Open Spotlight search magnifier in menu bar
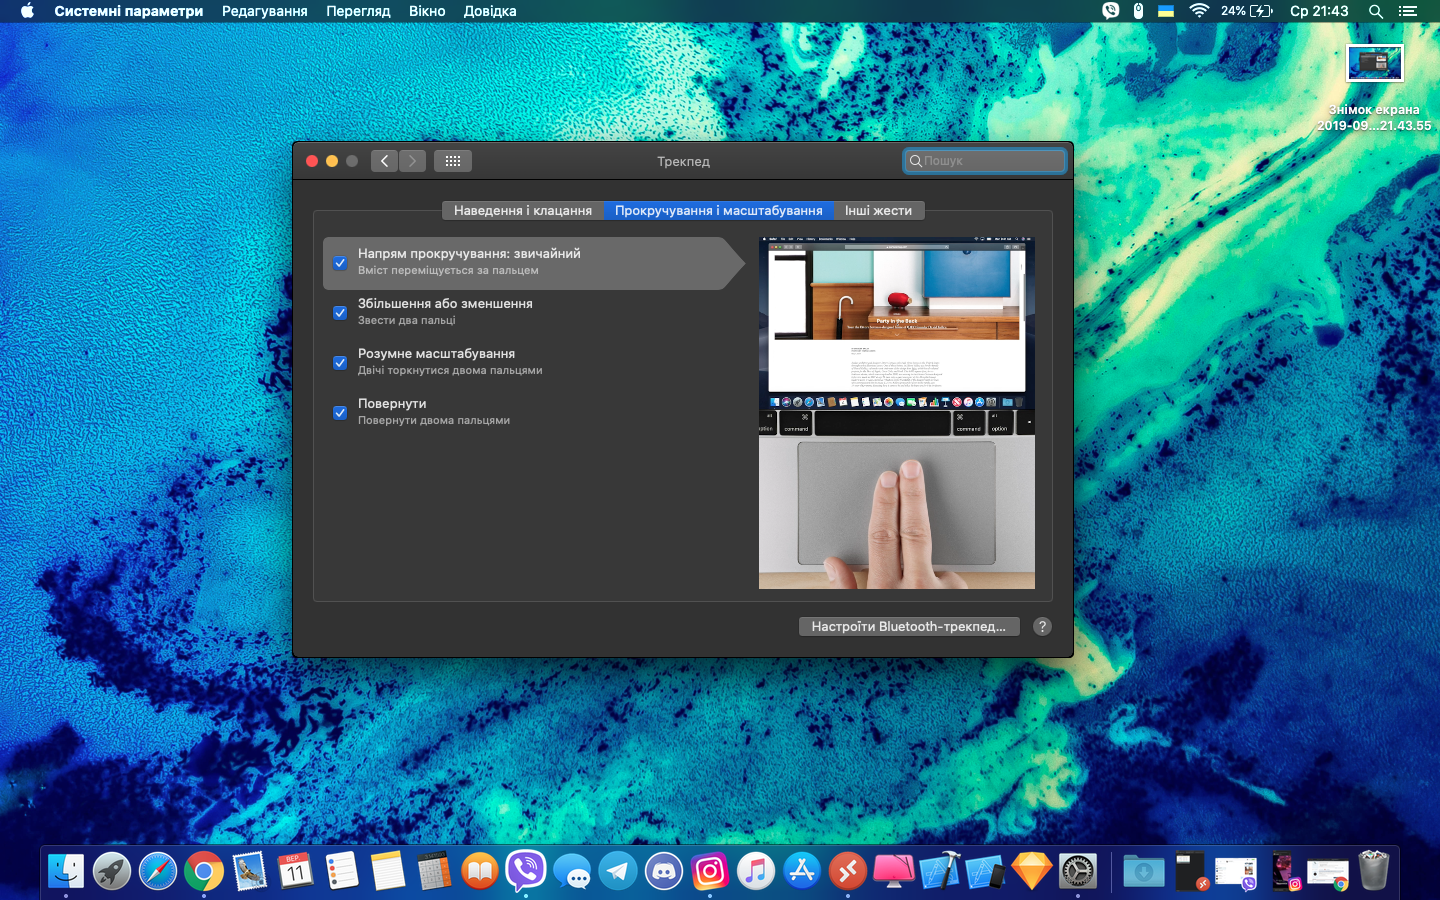 click(x=1376, y=11)
